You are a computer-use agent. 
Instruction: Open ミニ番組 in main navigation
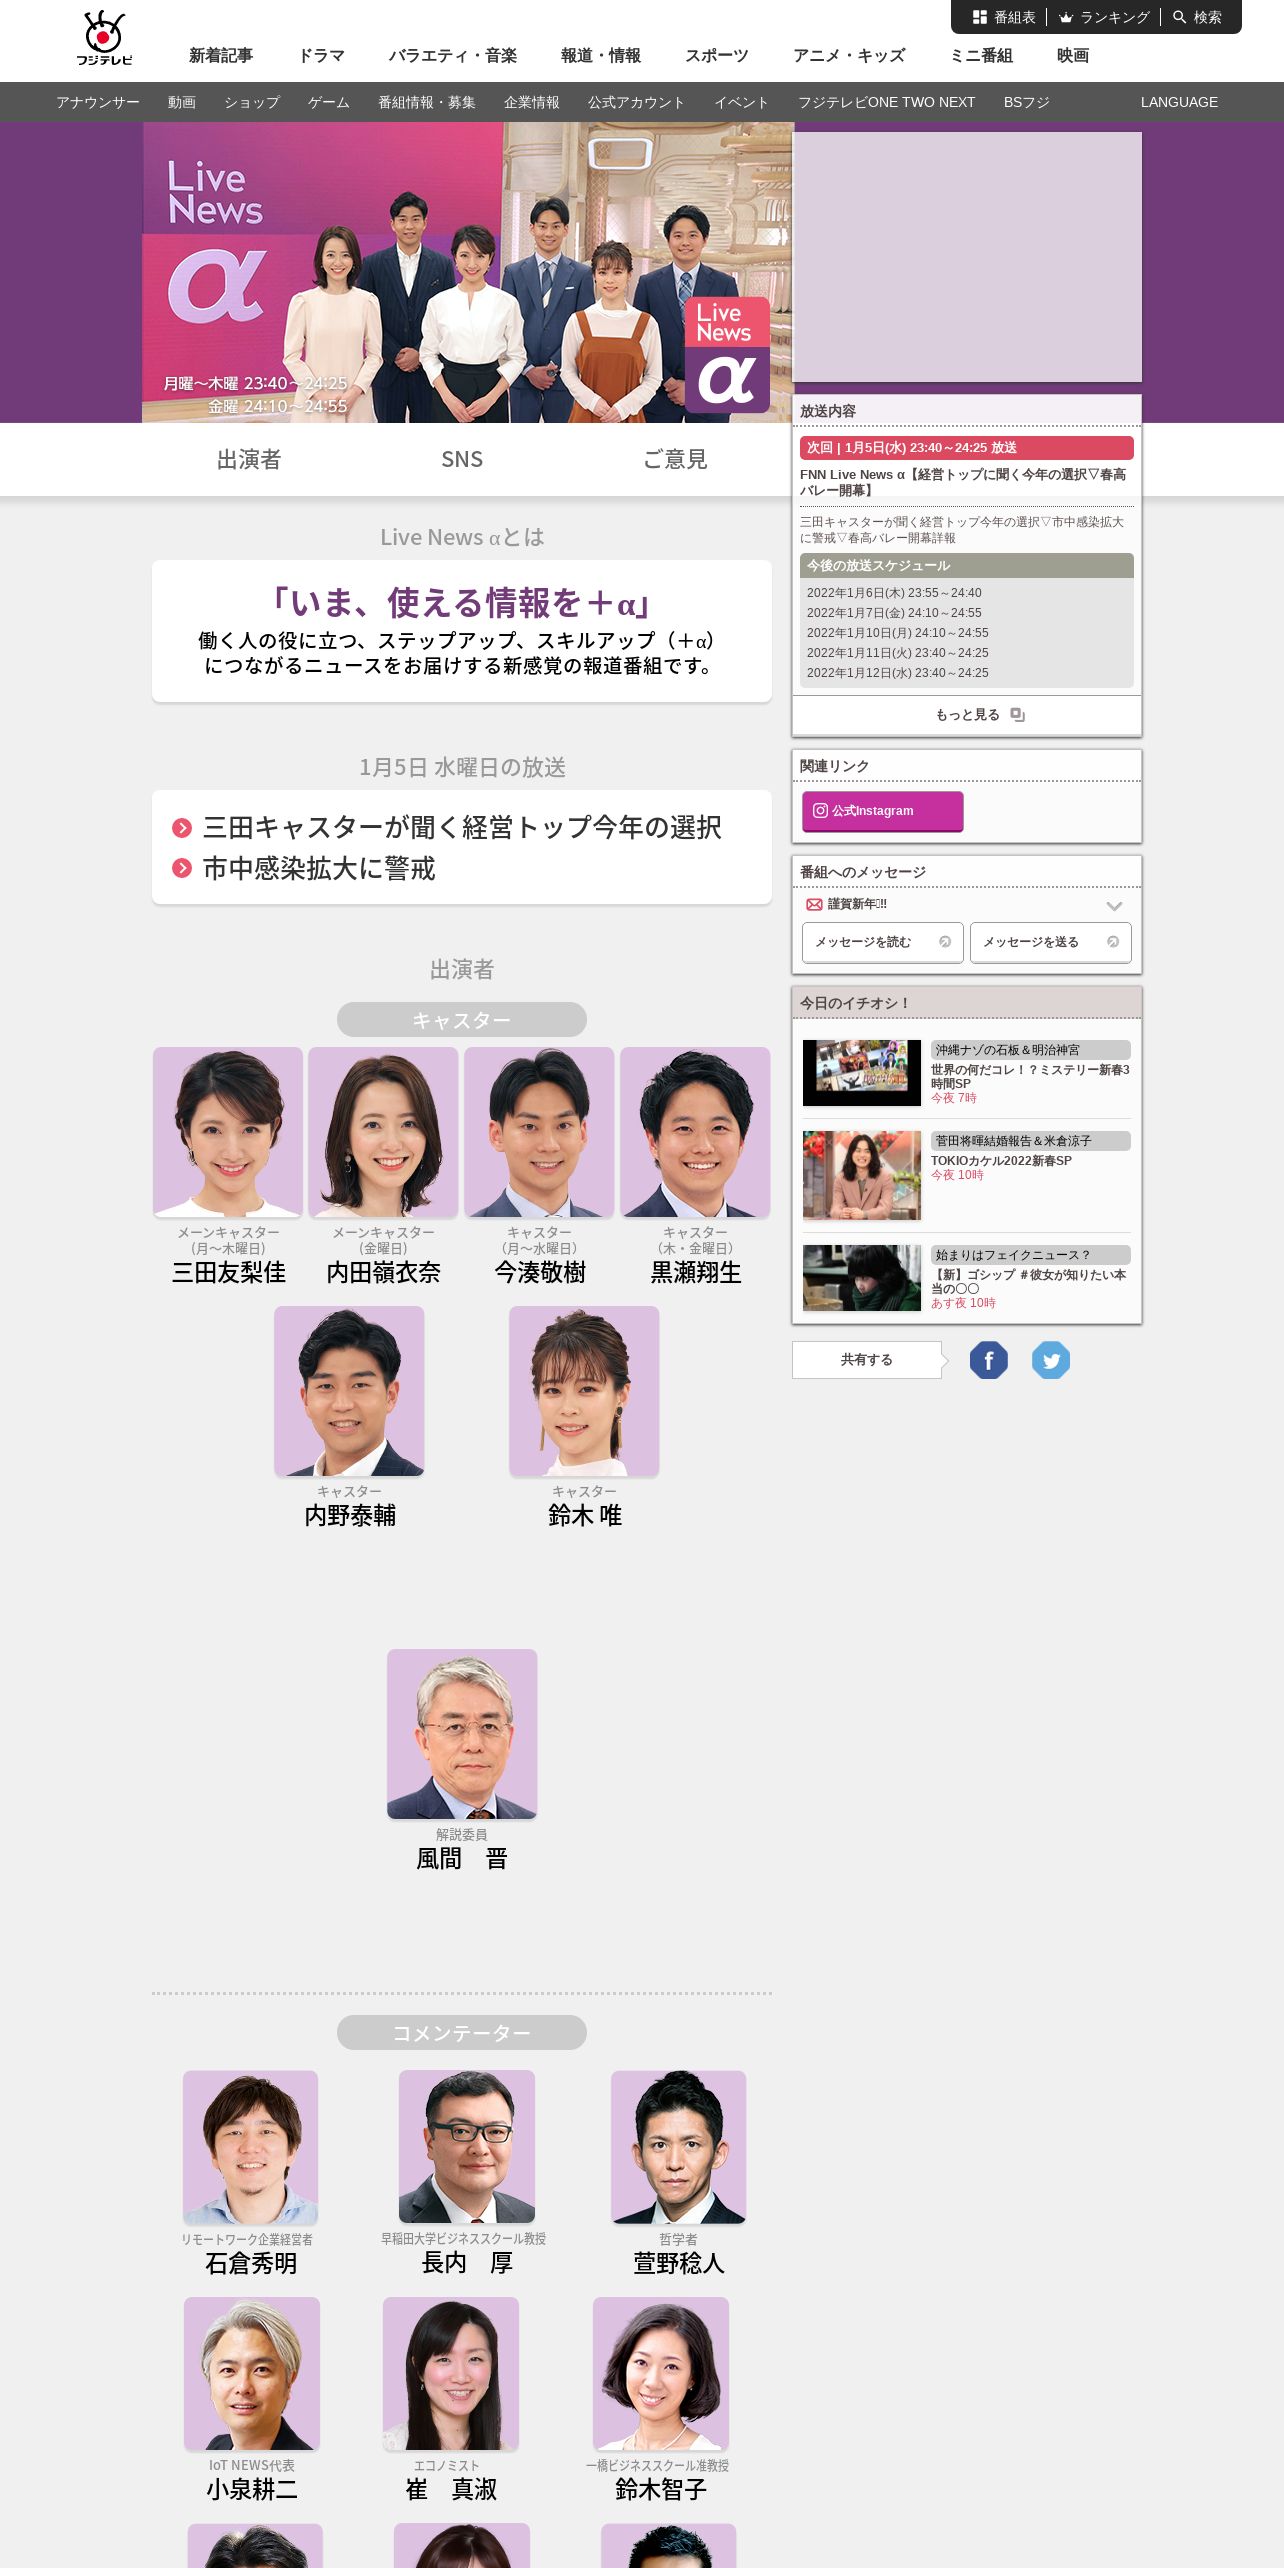pos(981,56)
